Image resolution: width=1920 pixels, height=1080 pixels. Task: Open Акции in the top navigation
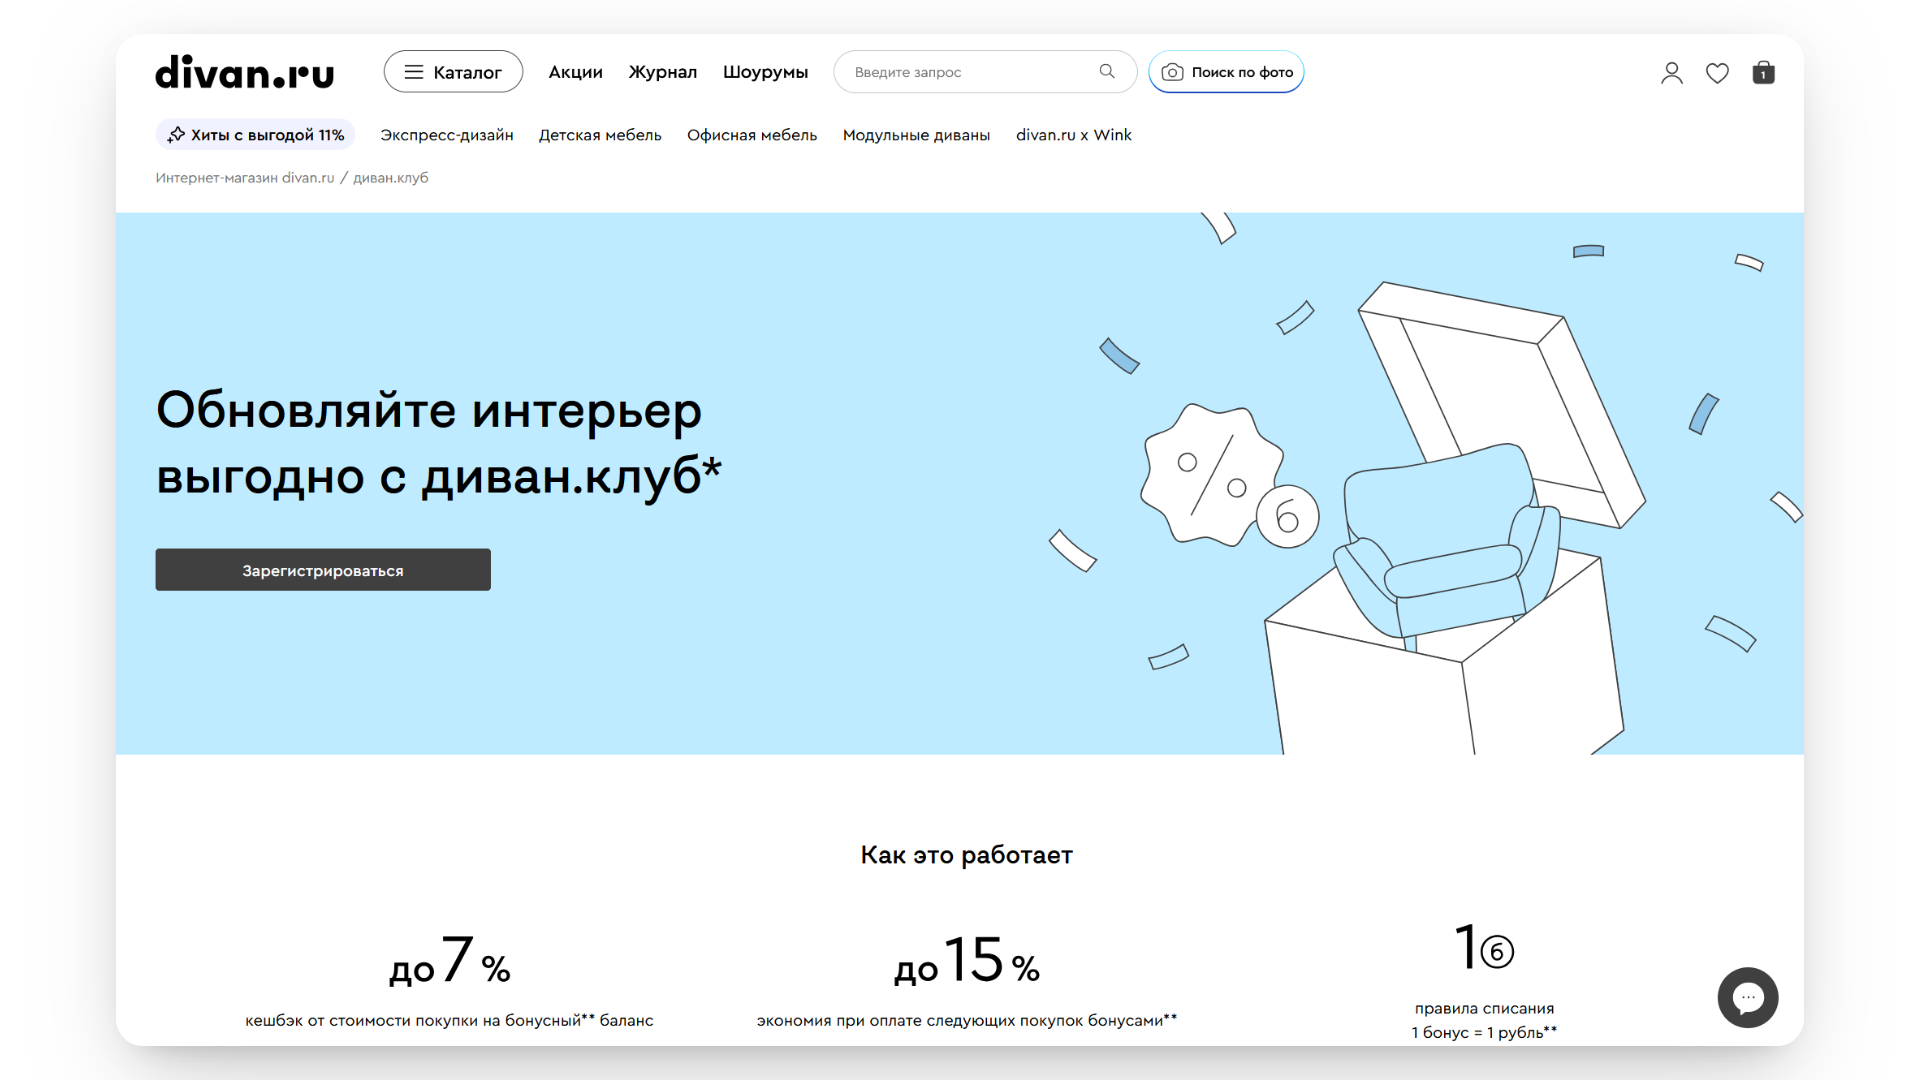click(x=575, y=72)
